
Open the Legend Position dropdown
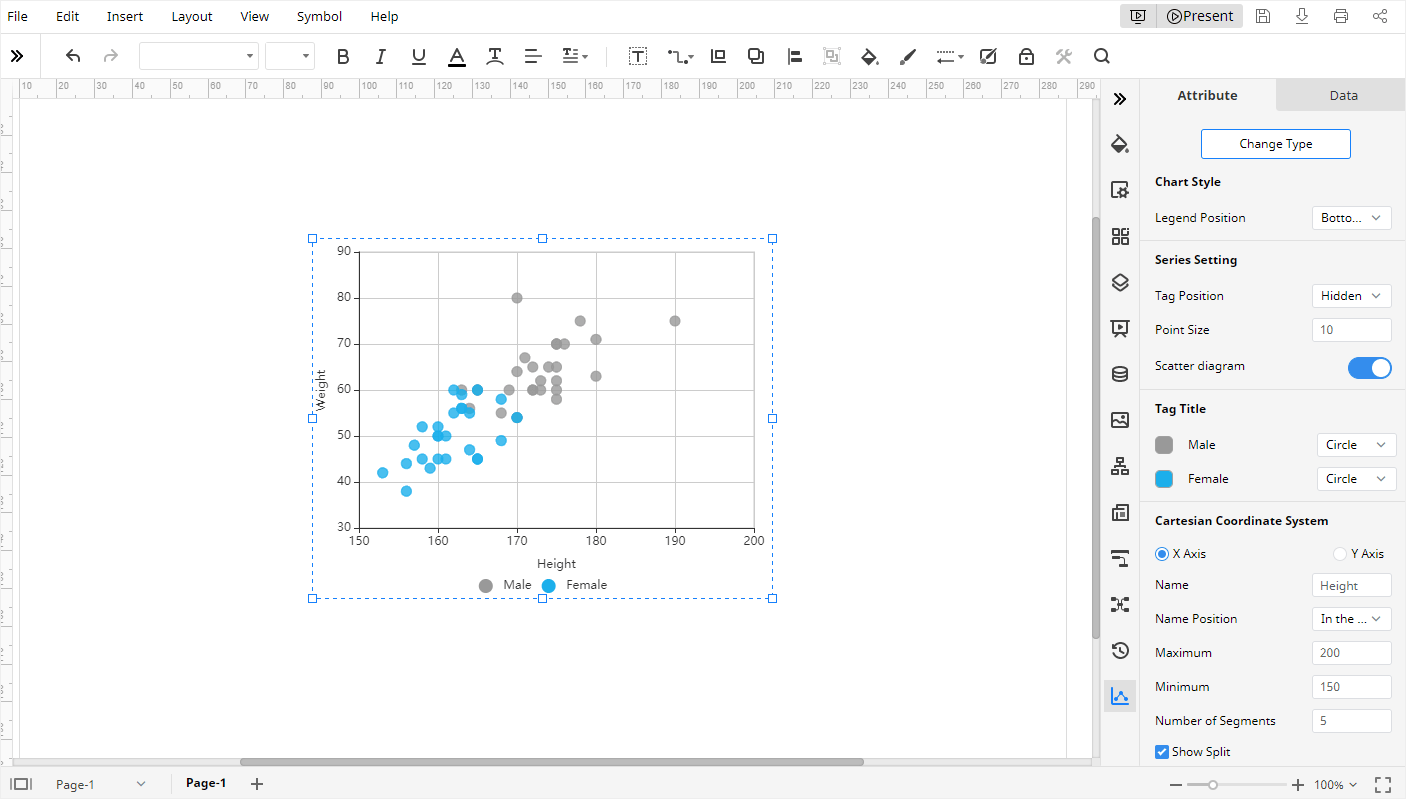point(1351,217)
